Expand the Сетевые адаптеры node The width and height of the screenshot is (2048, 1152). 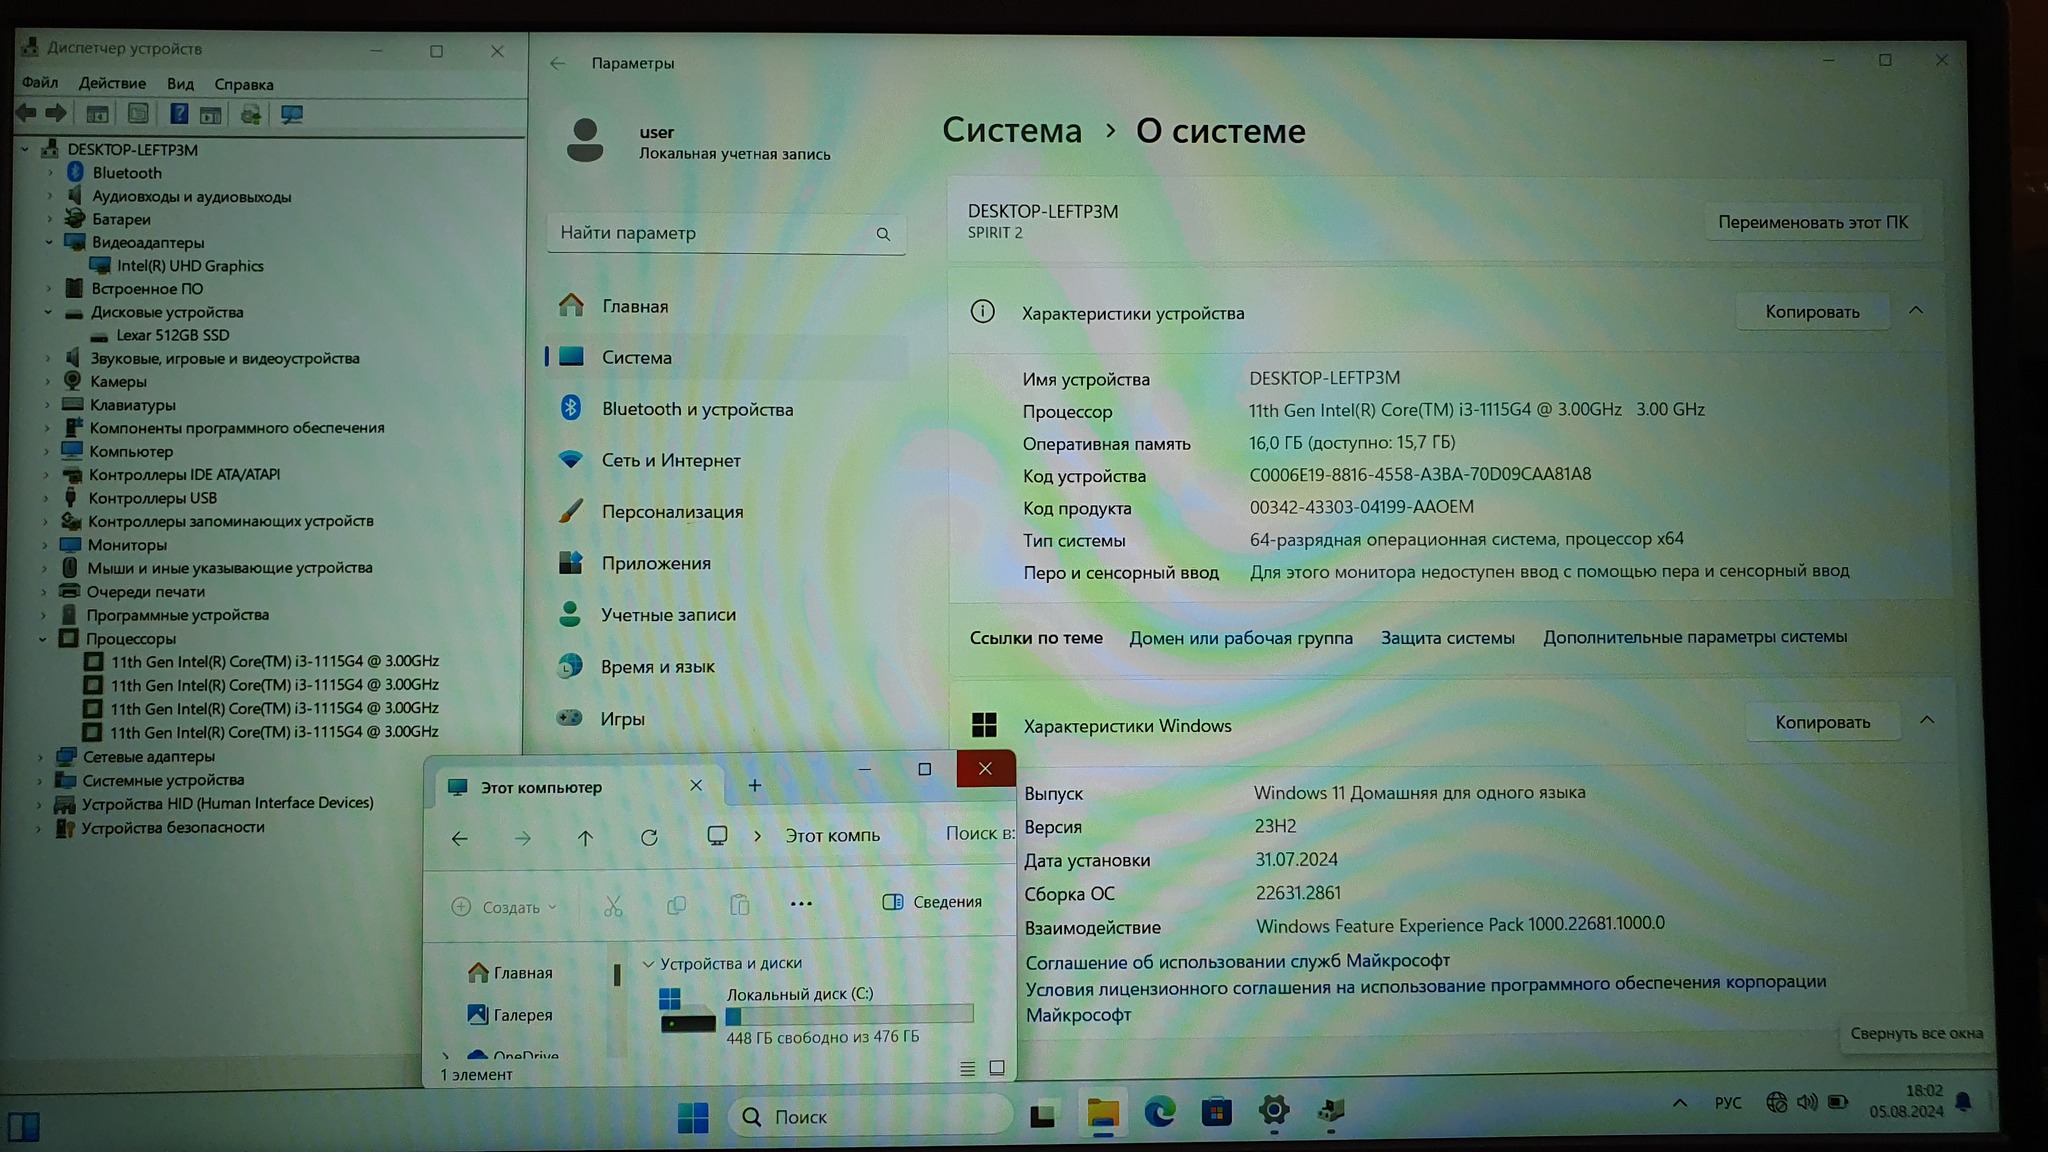tap(41, 757)
